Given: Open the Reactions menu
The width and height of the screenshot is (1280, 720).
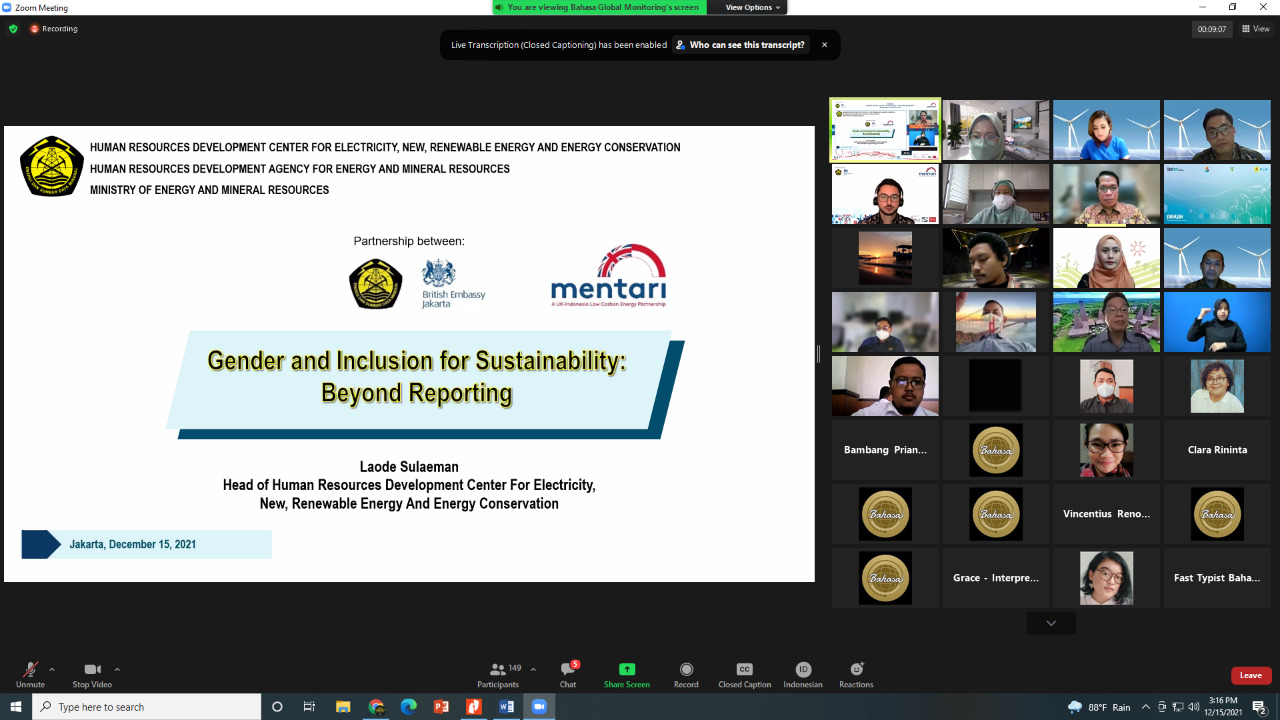Looking at the screenshot, I should pos(856,670).
